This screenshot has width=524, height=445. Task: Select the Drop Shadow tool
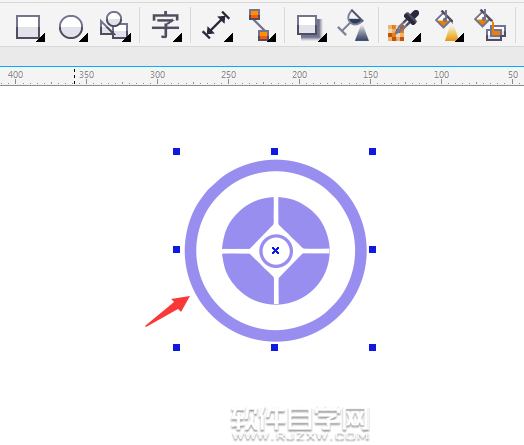point(309,27)
